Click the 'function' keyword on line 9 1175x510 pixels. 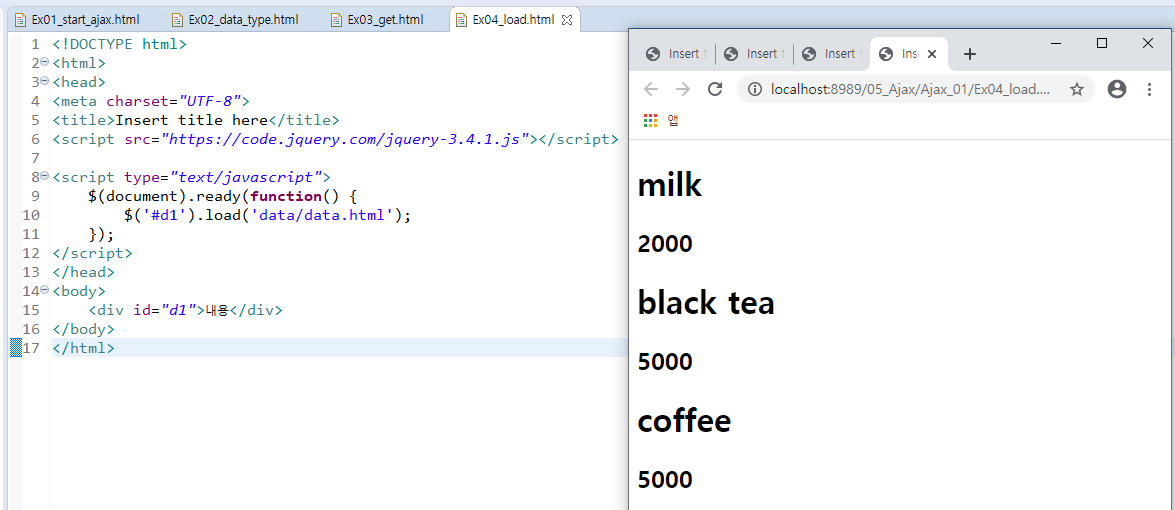click(286, 195)
